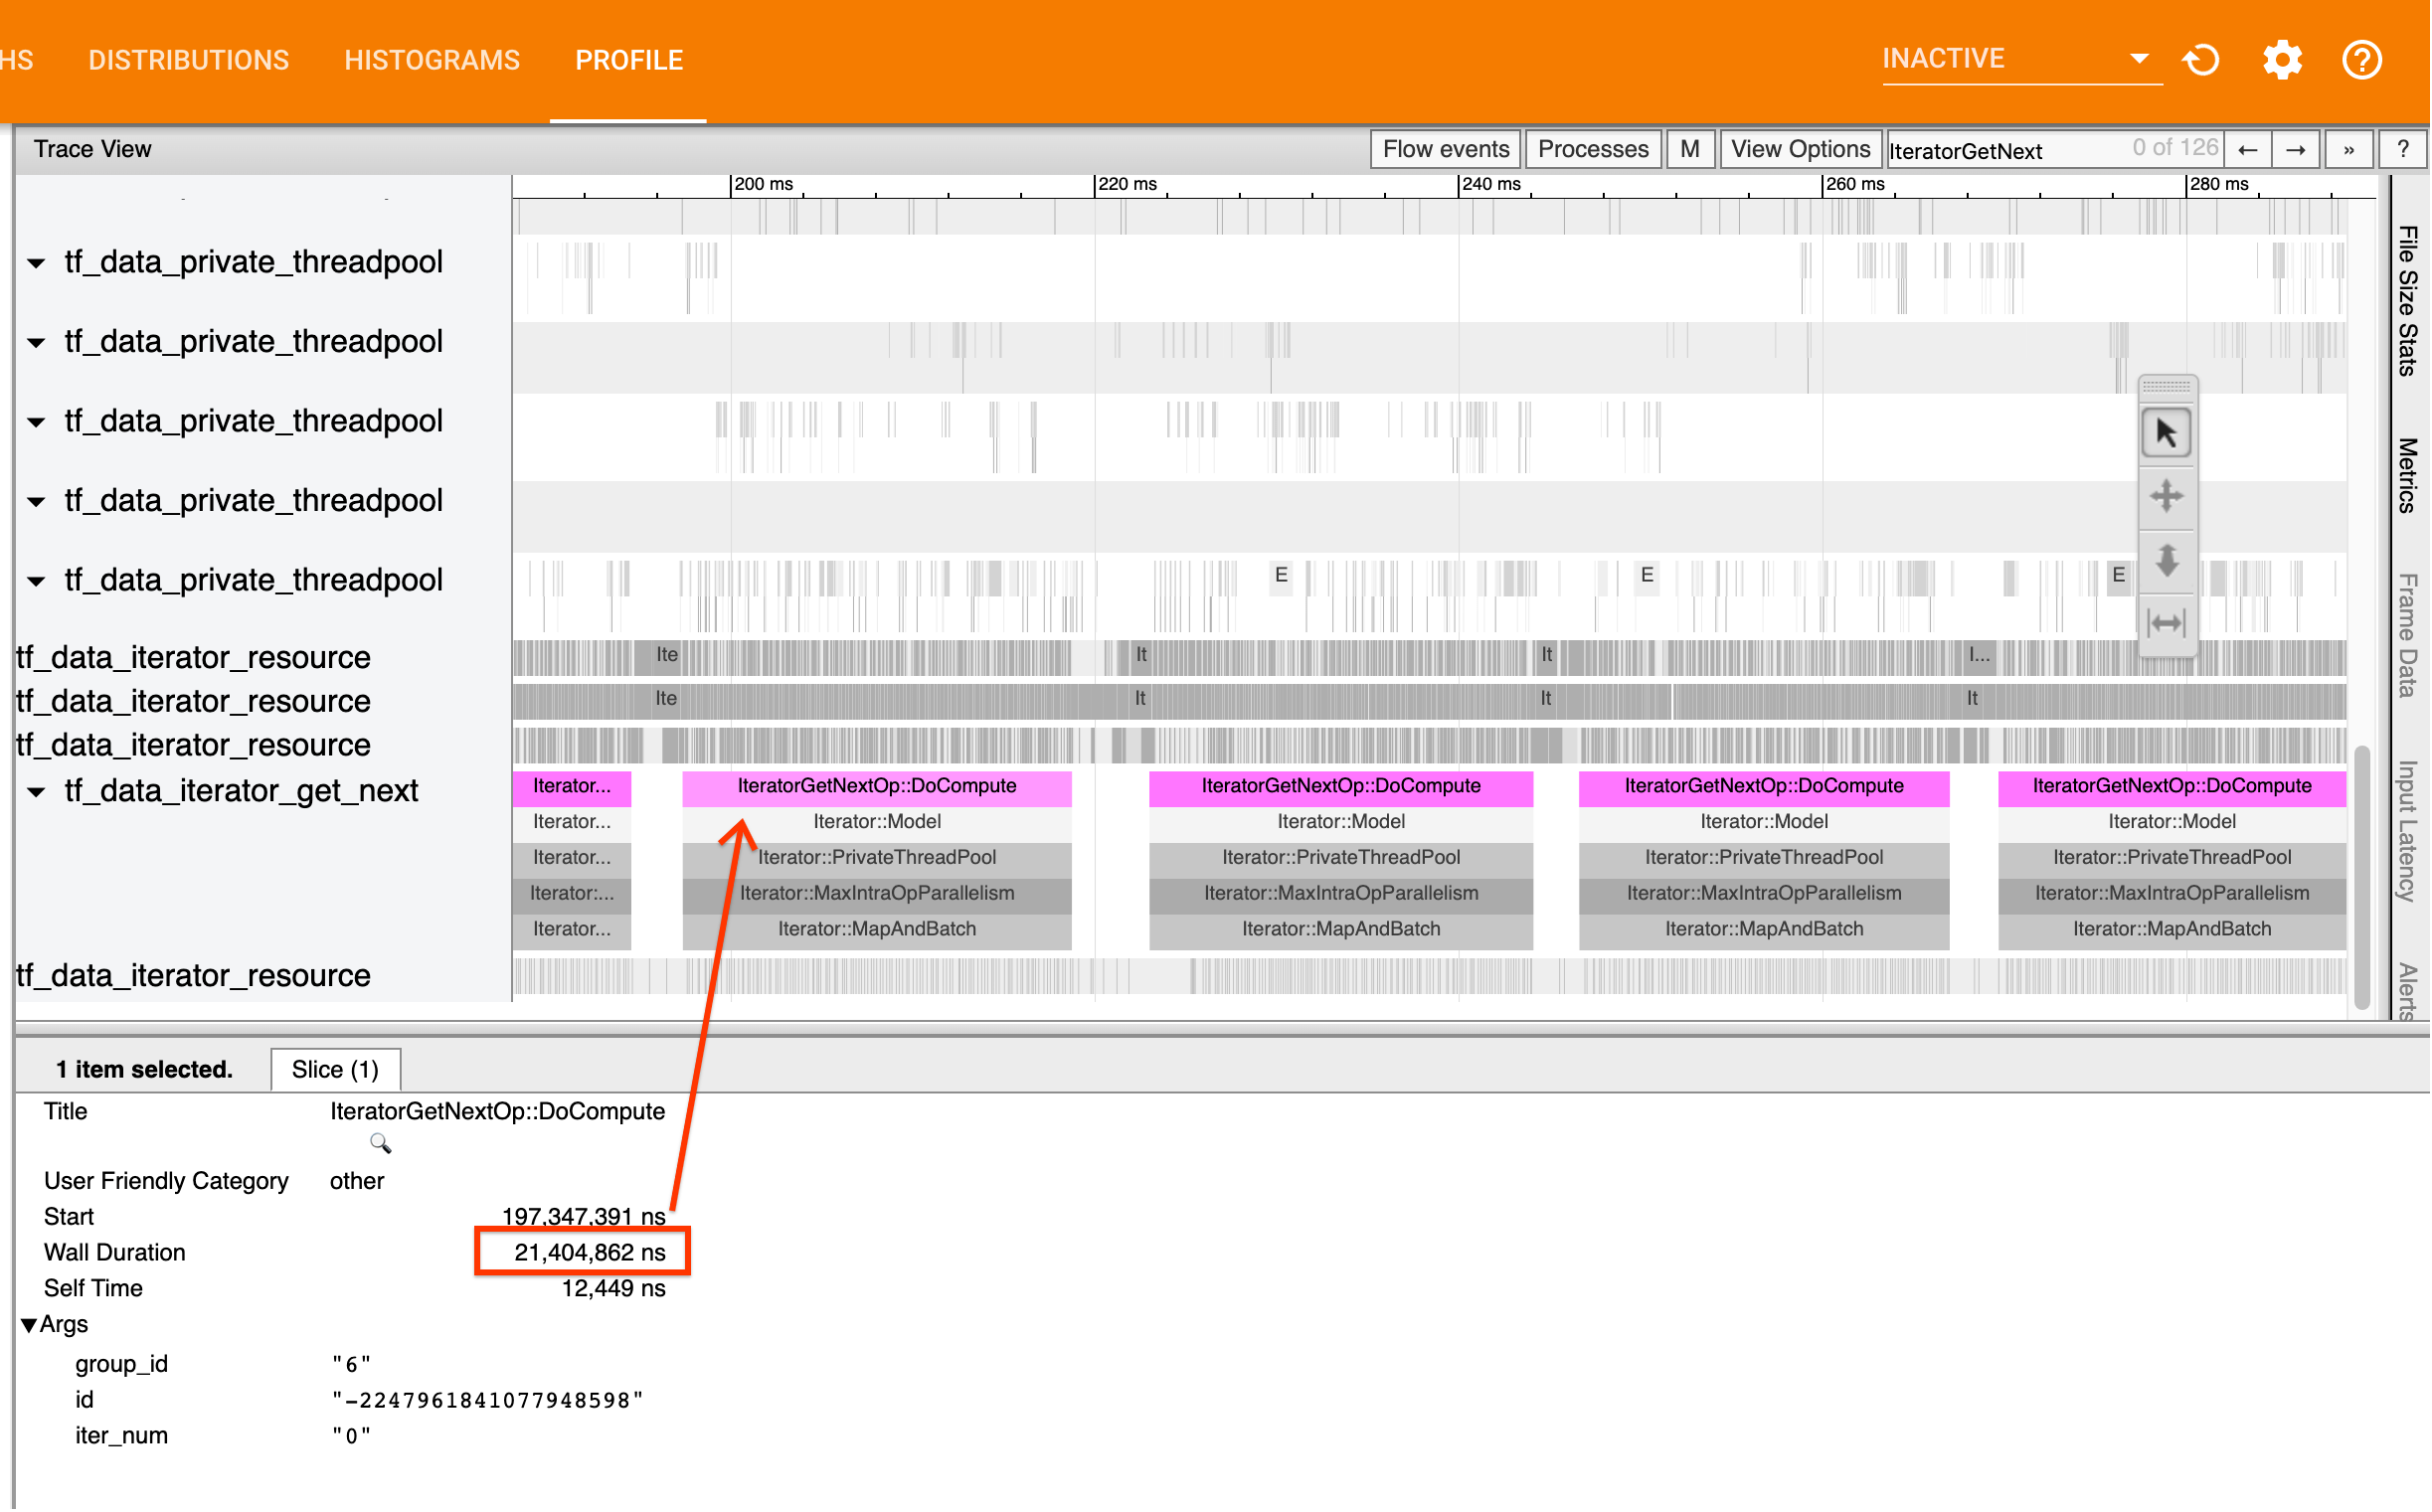Select the selection arrow tool in the trace viewer

(2167, 433)
